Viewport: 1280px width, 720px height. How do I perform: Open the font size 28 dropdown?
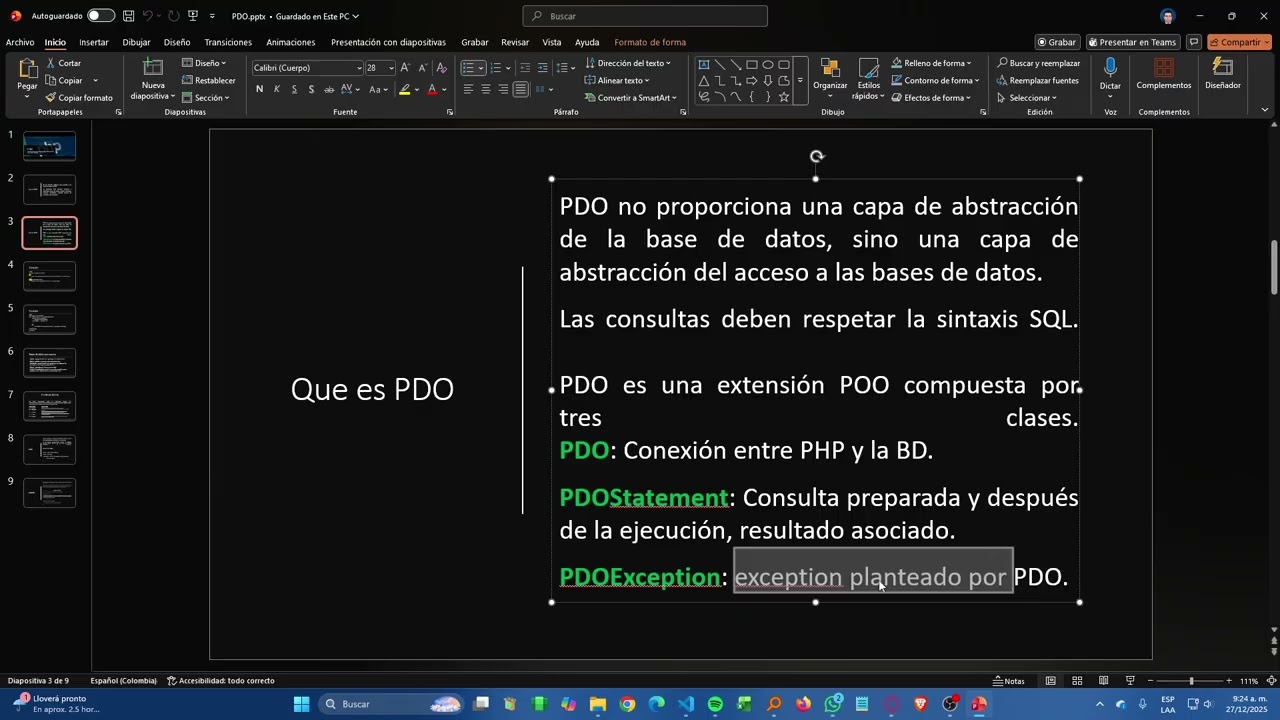391,68
